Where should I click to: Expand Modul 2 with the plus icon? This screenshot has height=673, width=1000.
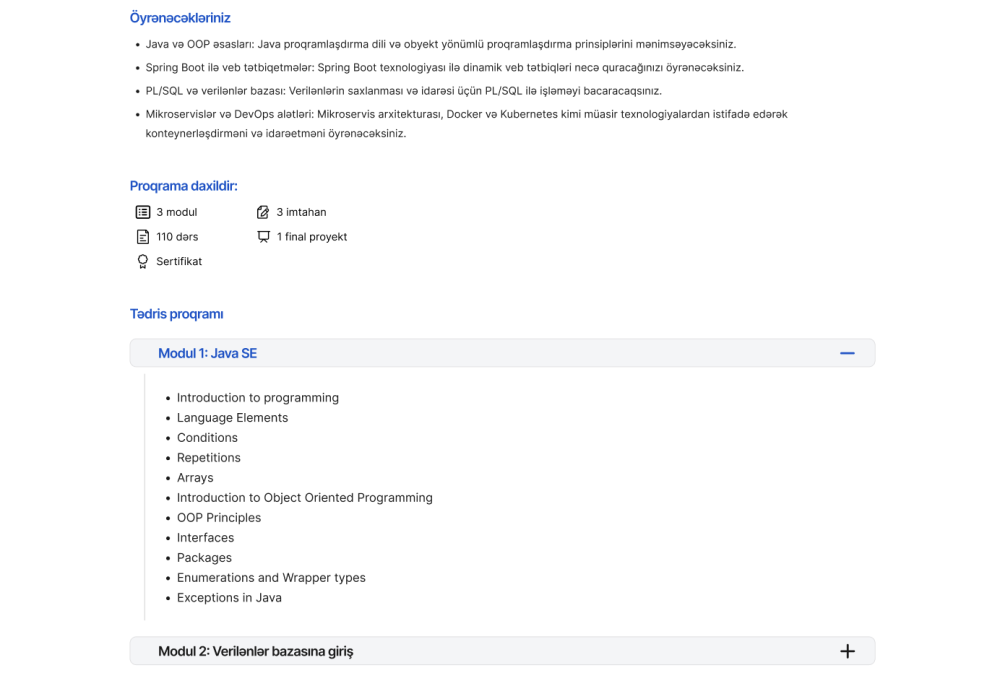tap(847, 651)
